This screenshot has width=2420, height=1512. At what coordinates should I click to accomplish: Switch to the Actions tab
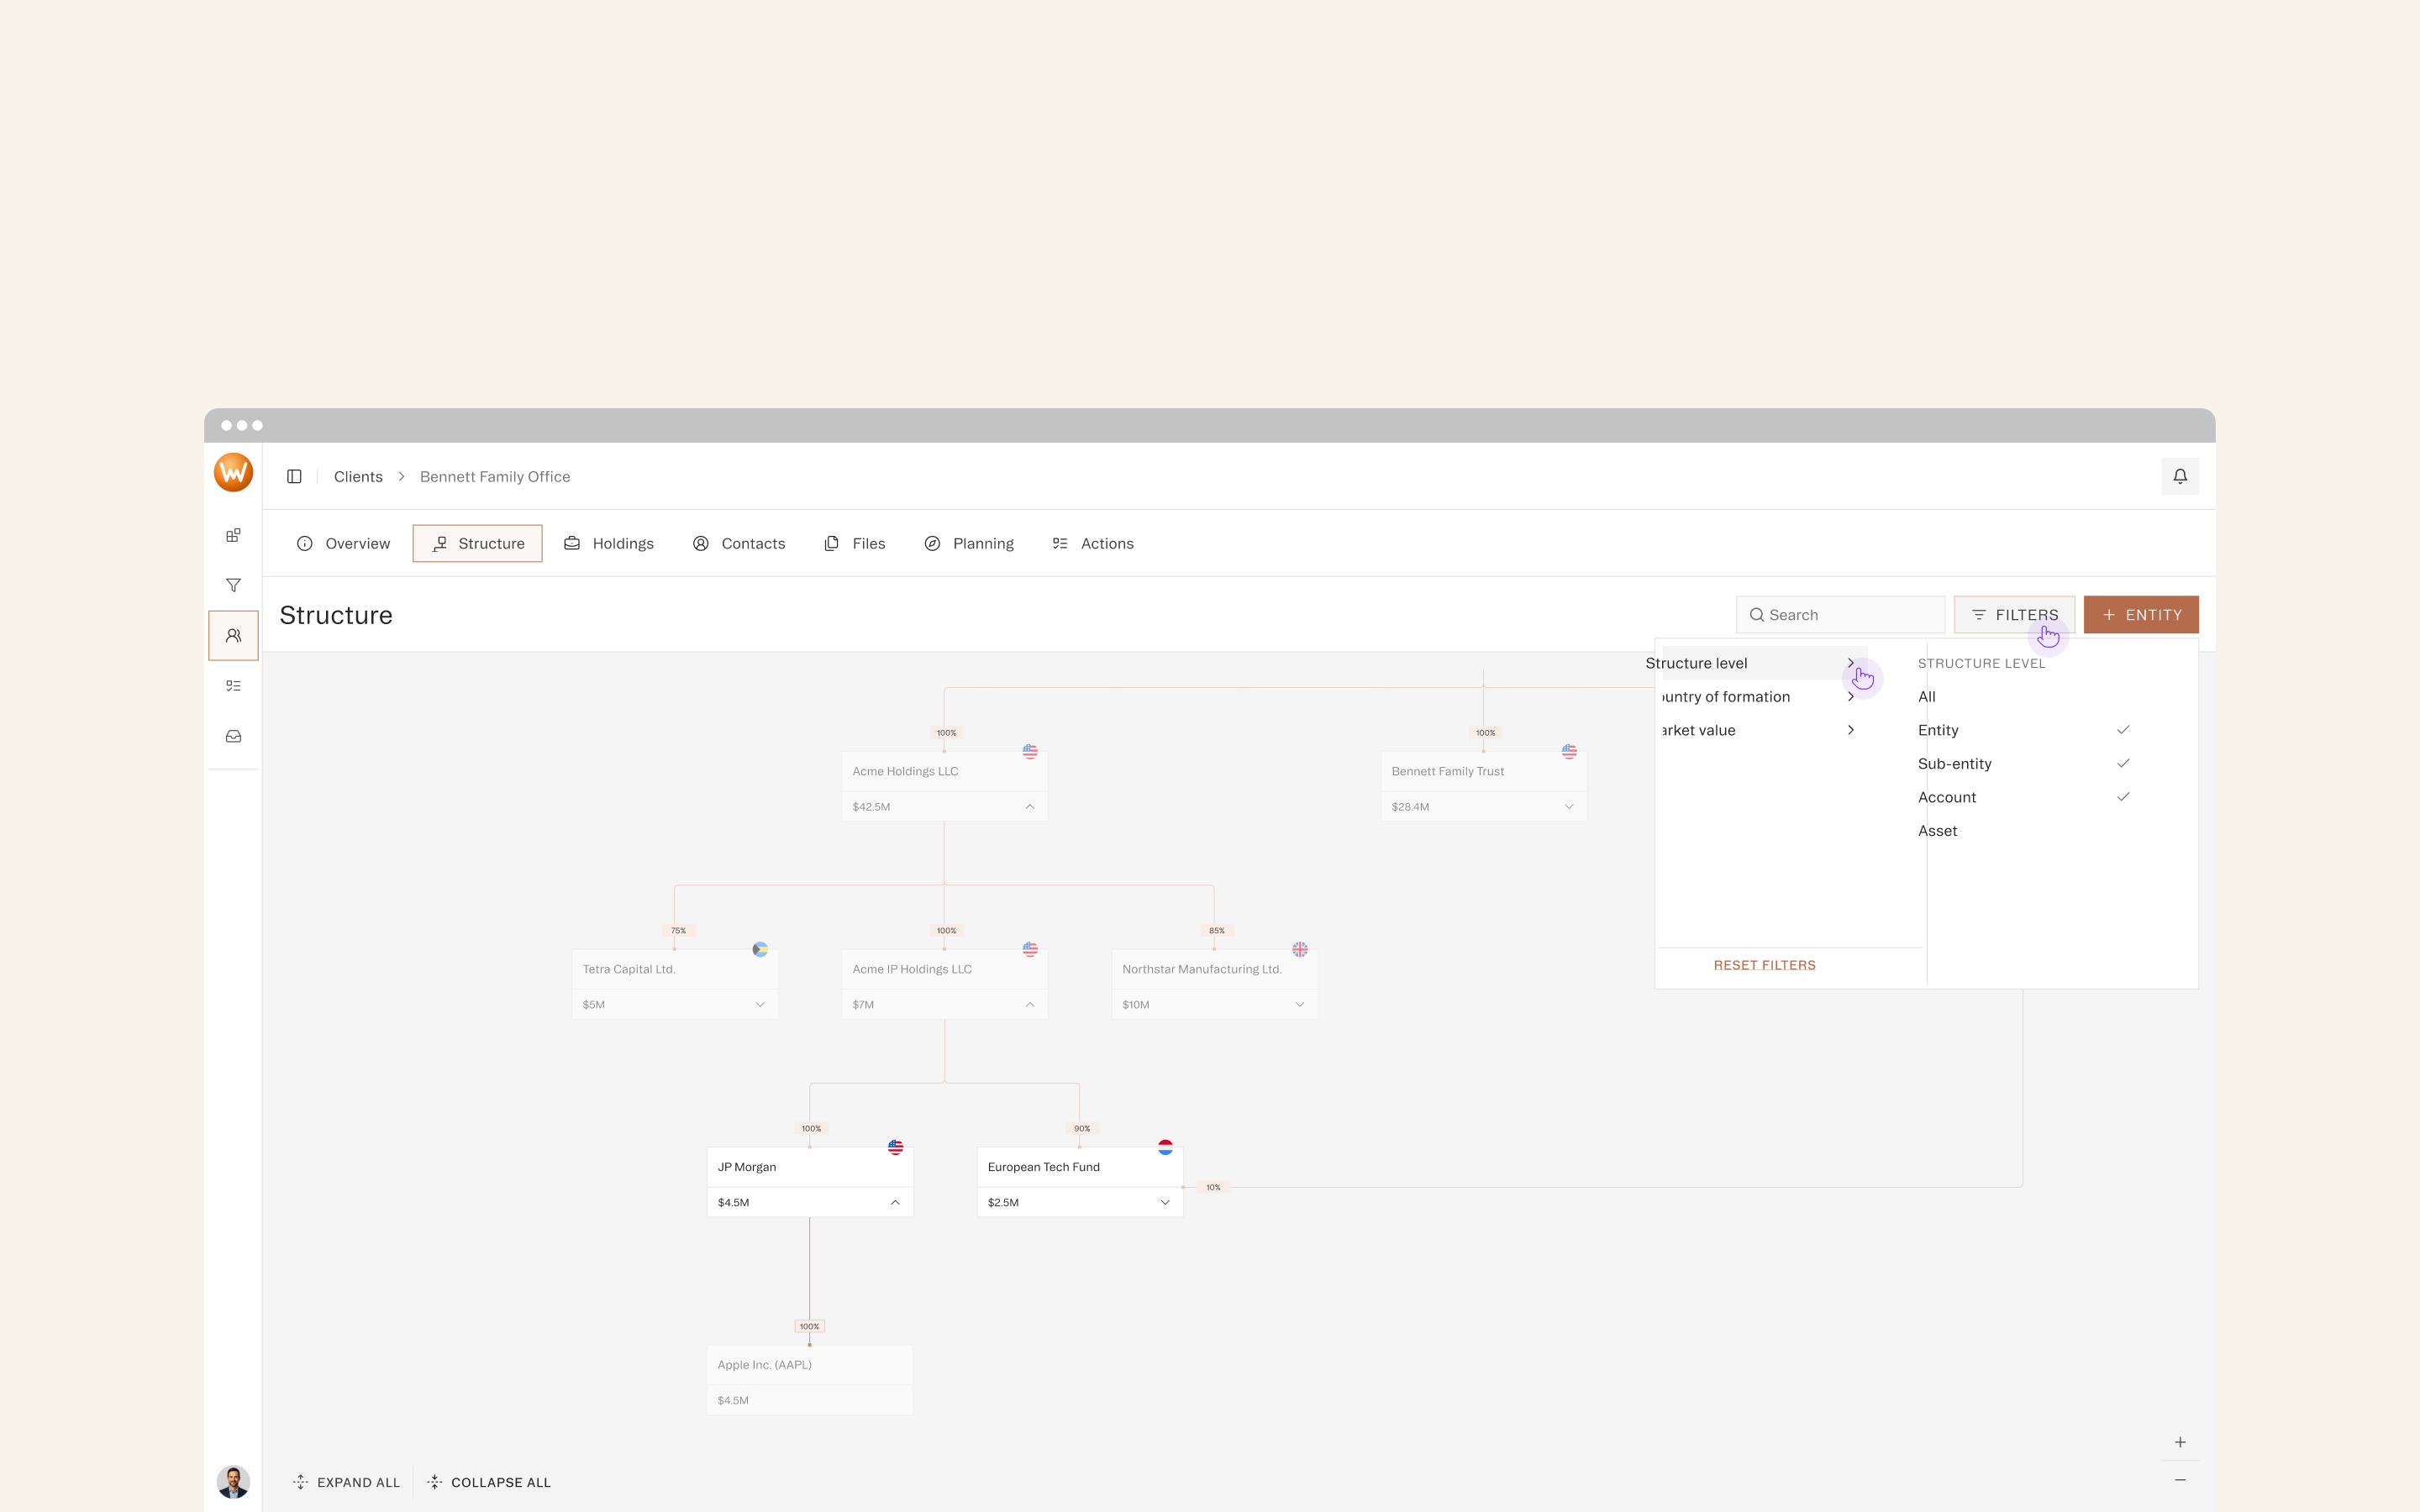pos(1093,543)
